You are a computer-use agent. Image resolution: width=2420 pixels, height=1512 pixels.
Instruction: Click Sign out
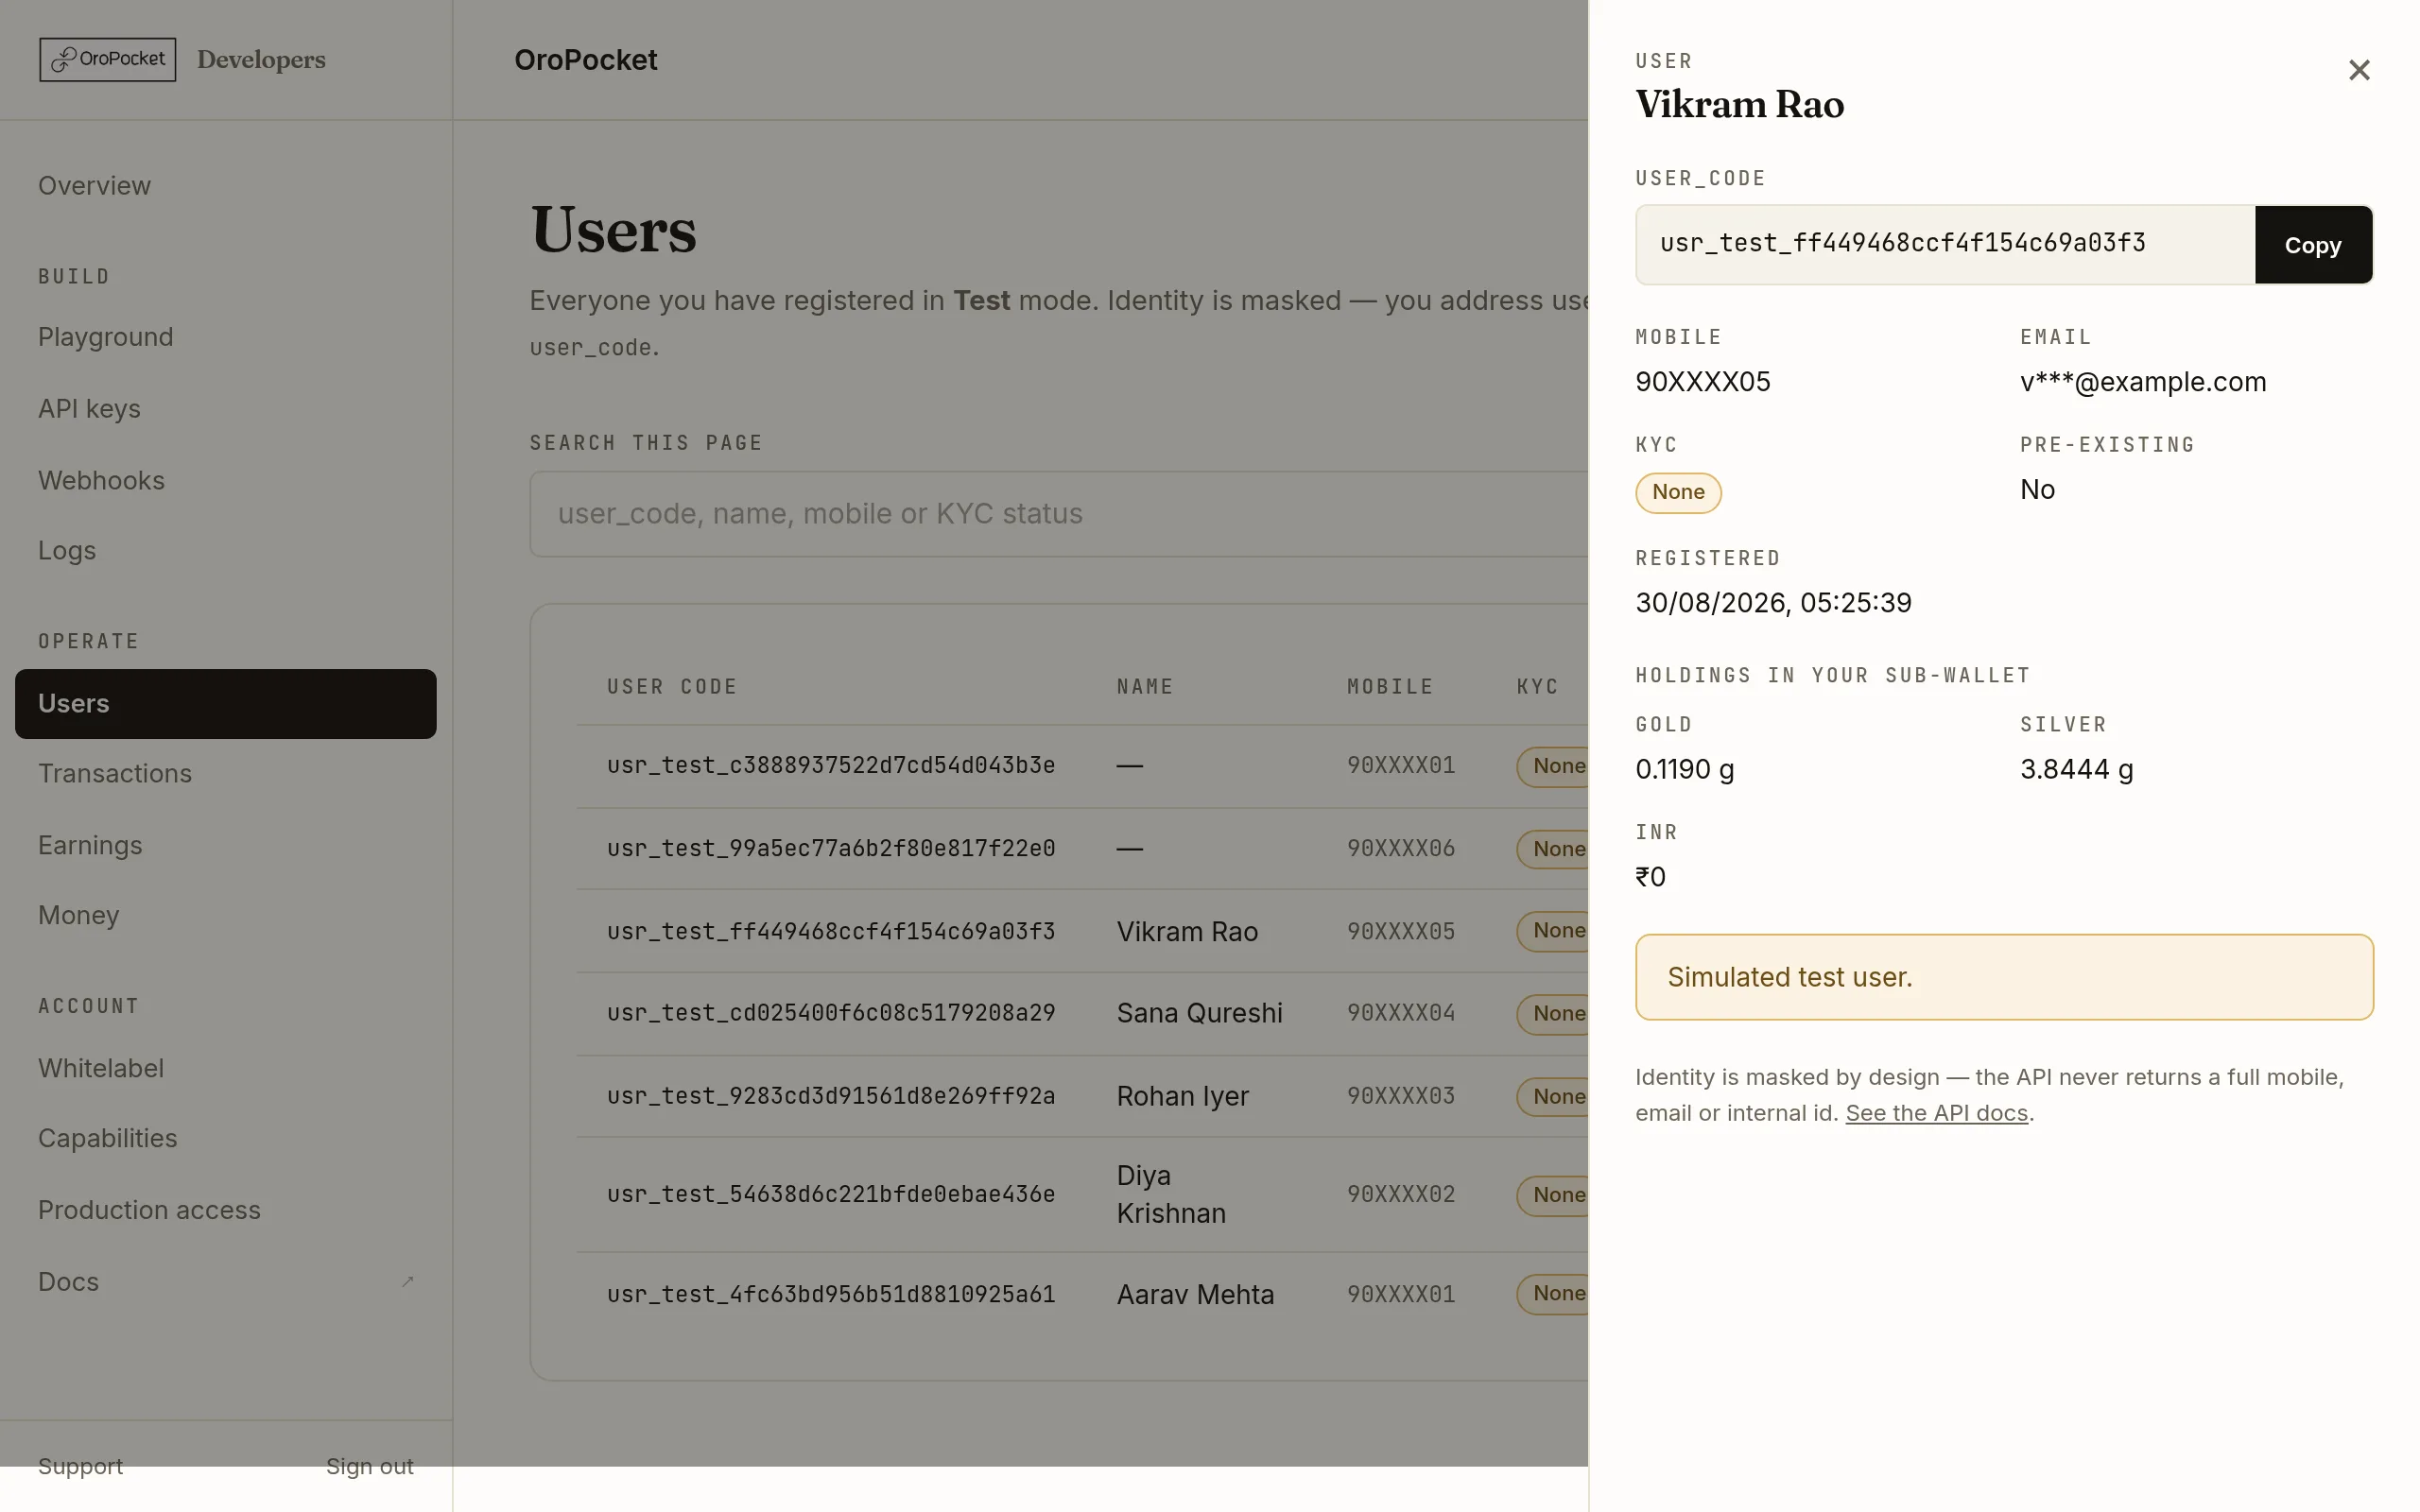tap(369, 1467)
